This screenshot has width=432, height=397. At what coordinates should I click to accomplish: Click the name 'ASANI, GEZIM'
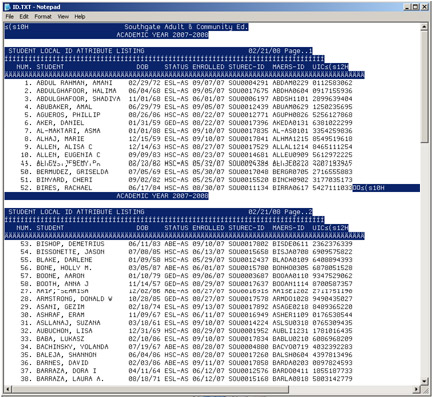(x=60, y=307)
